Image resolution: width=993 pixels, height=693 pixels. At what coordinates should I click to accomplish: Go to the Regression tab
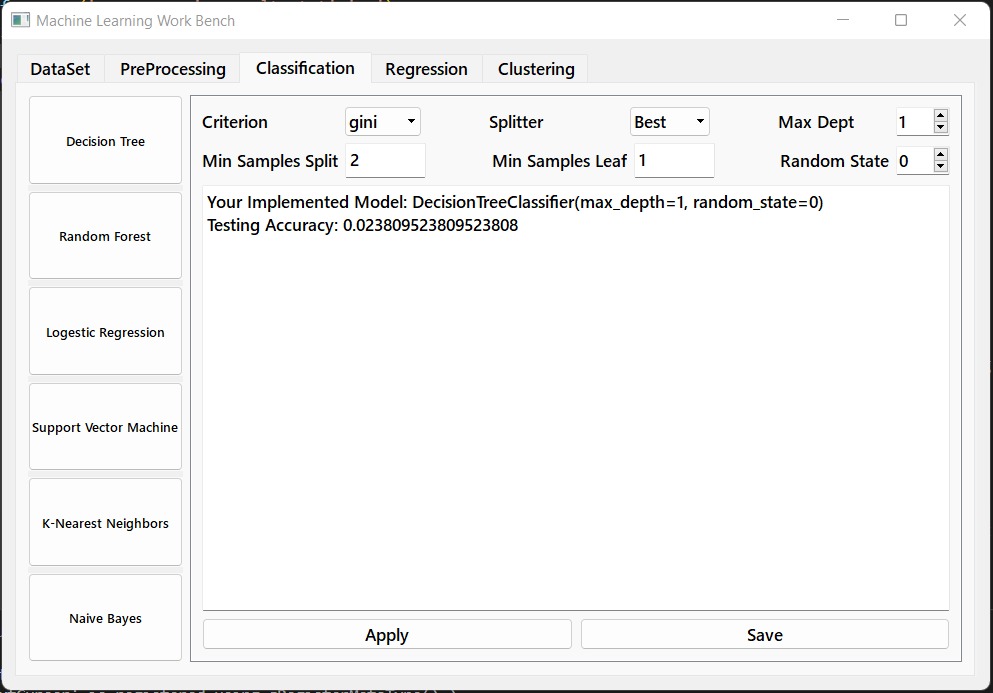click(x=426, y=69)
